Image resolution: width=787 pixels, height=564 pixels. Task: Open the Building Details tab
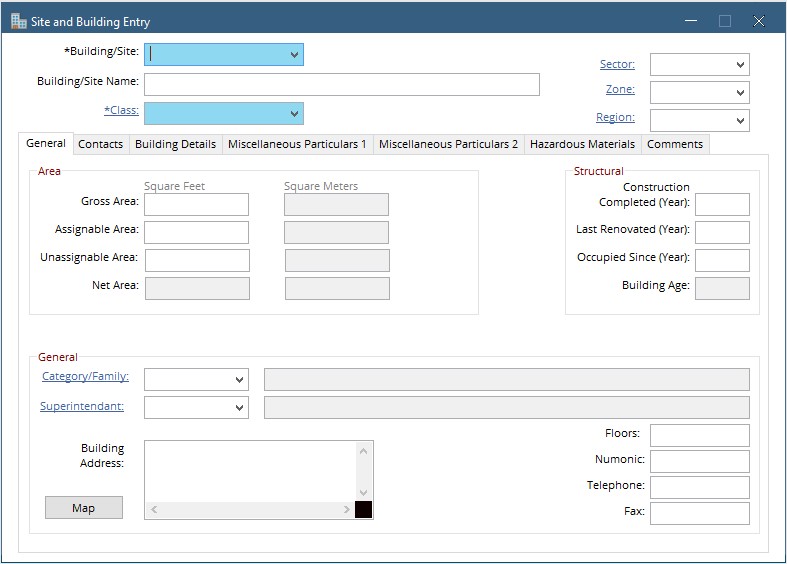click(175, 144)
